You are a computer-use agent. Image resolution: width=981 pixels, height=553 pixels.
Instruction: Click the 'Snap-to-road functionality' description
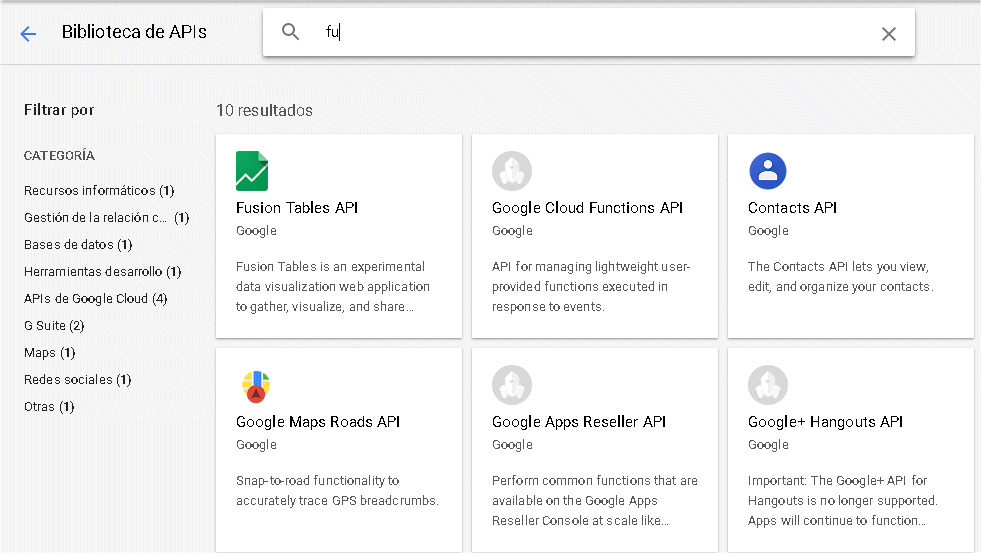337,490
